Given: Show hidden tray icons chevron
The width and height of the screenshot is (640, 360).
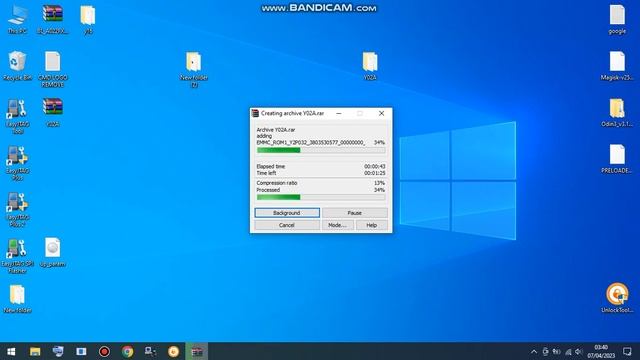Looking at the screenshot, I should (534, 351).
